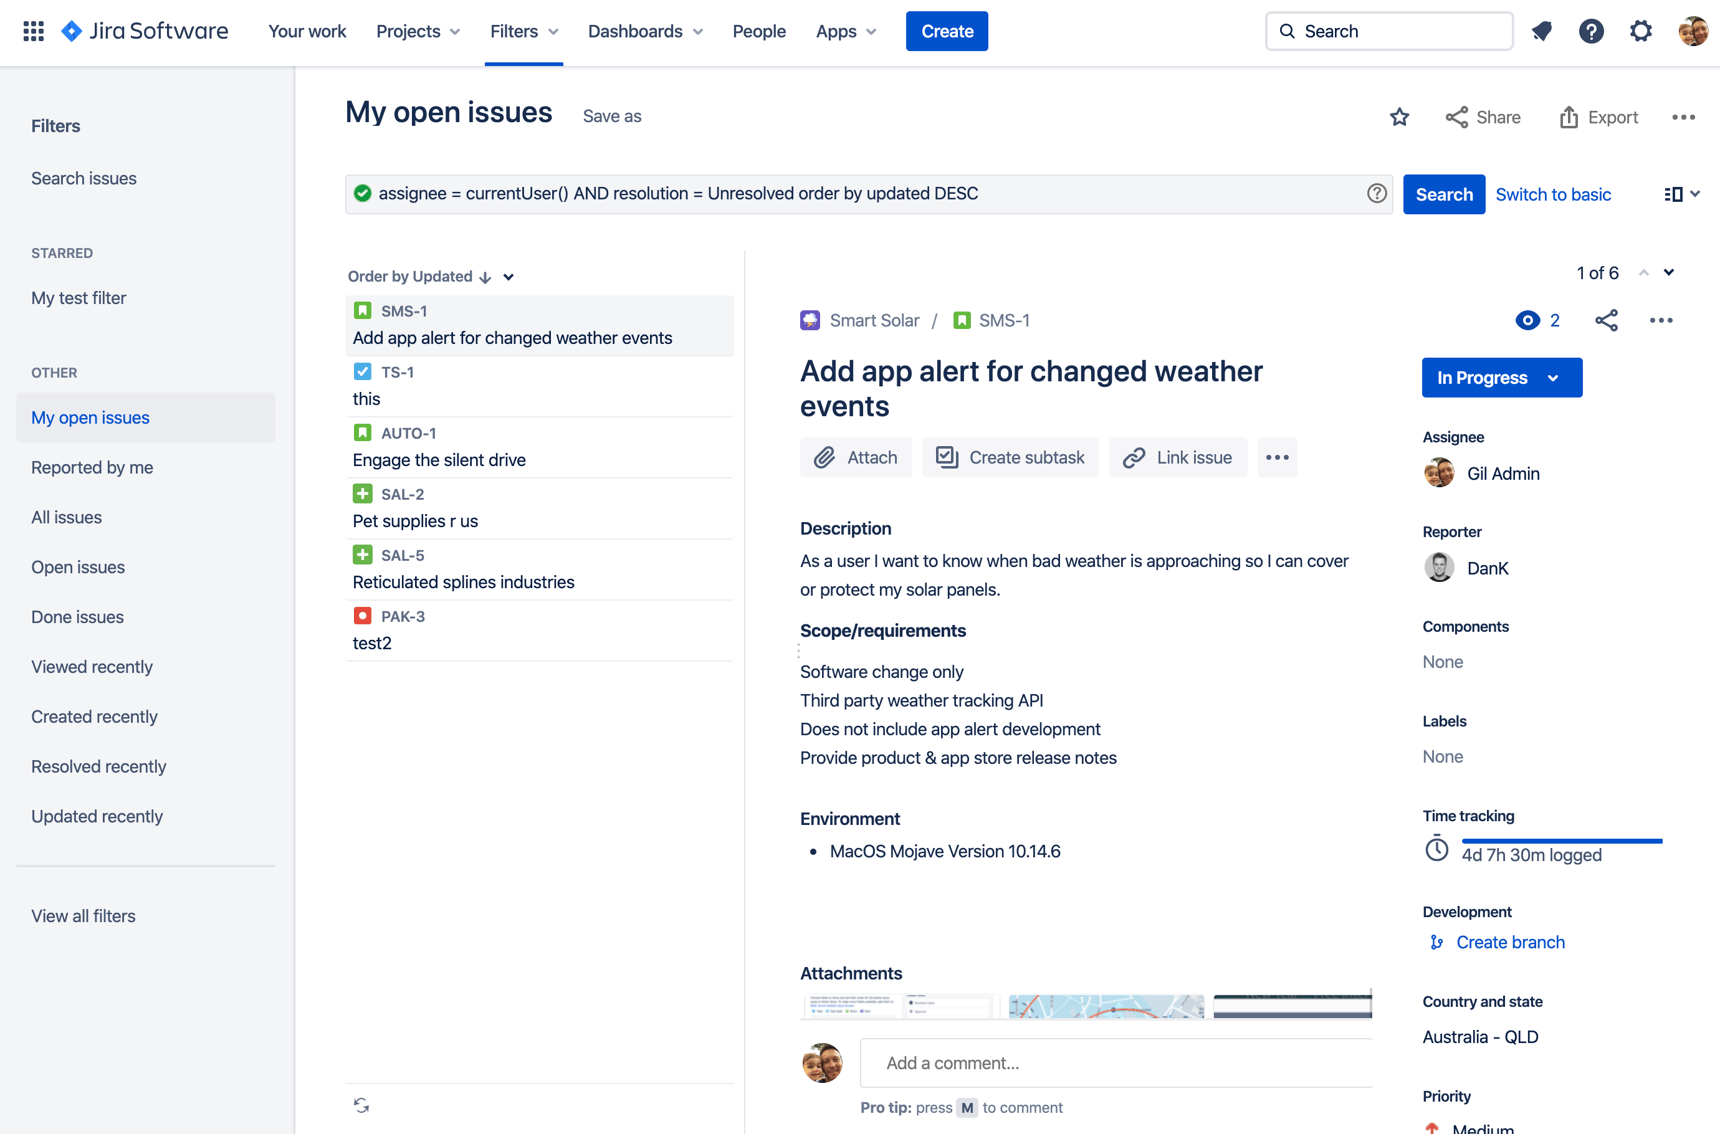Click the Add a comment field
This screenshot has width=1720, height=1134.
tap(1115, 1063)
